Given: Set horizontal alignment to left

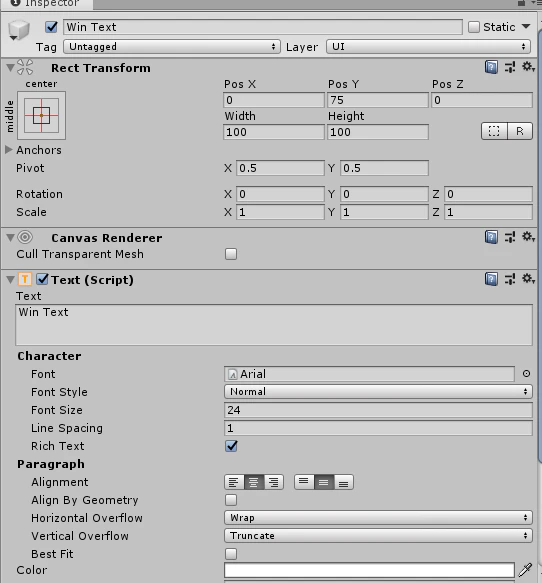Looking at the screenshot, I should pyautogui.click(x=234, y=482).
